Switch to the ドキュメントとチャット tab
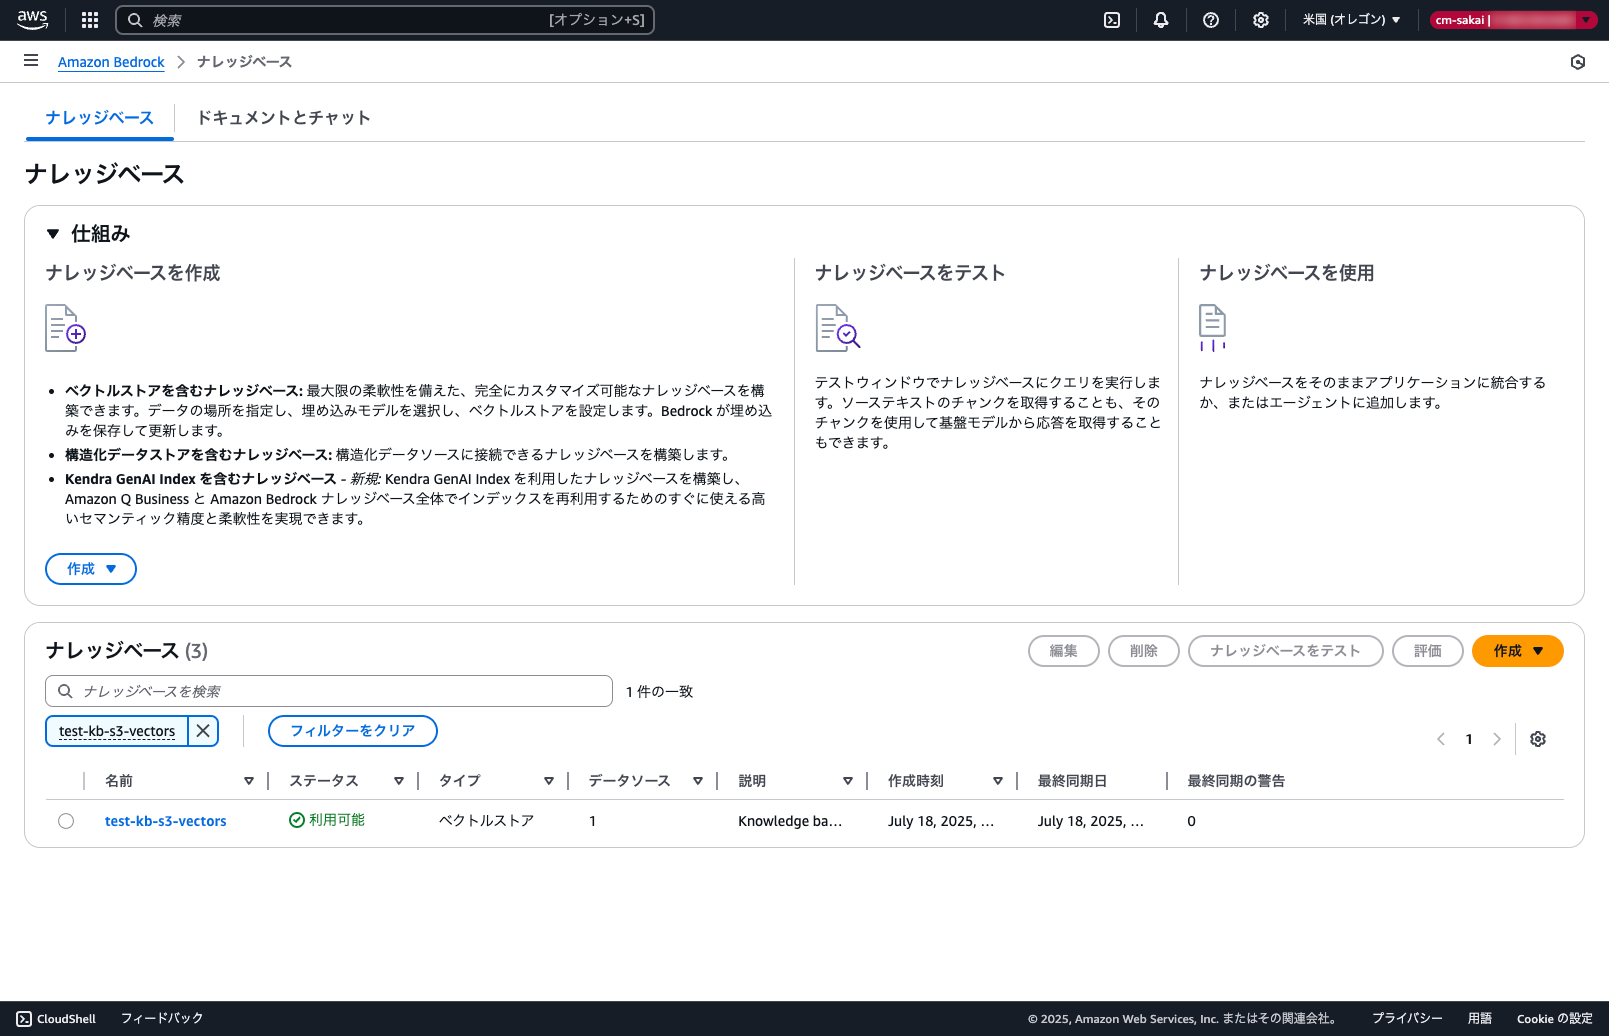The height and width of the screenshot is (1036, 1609). (283, 118)
